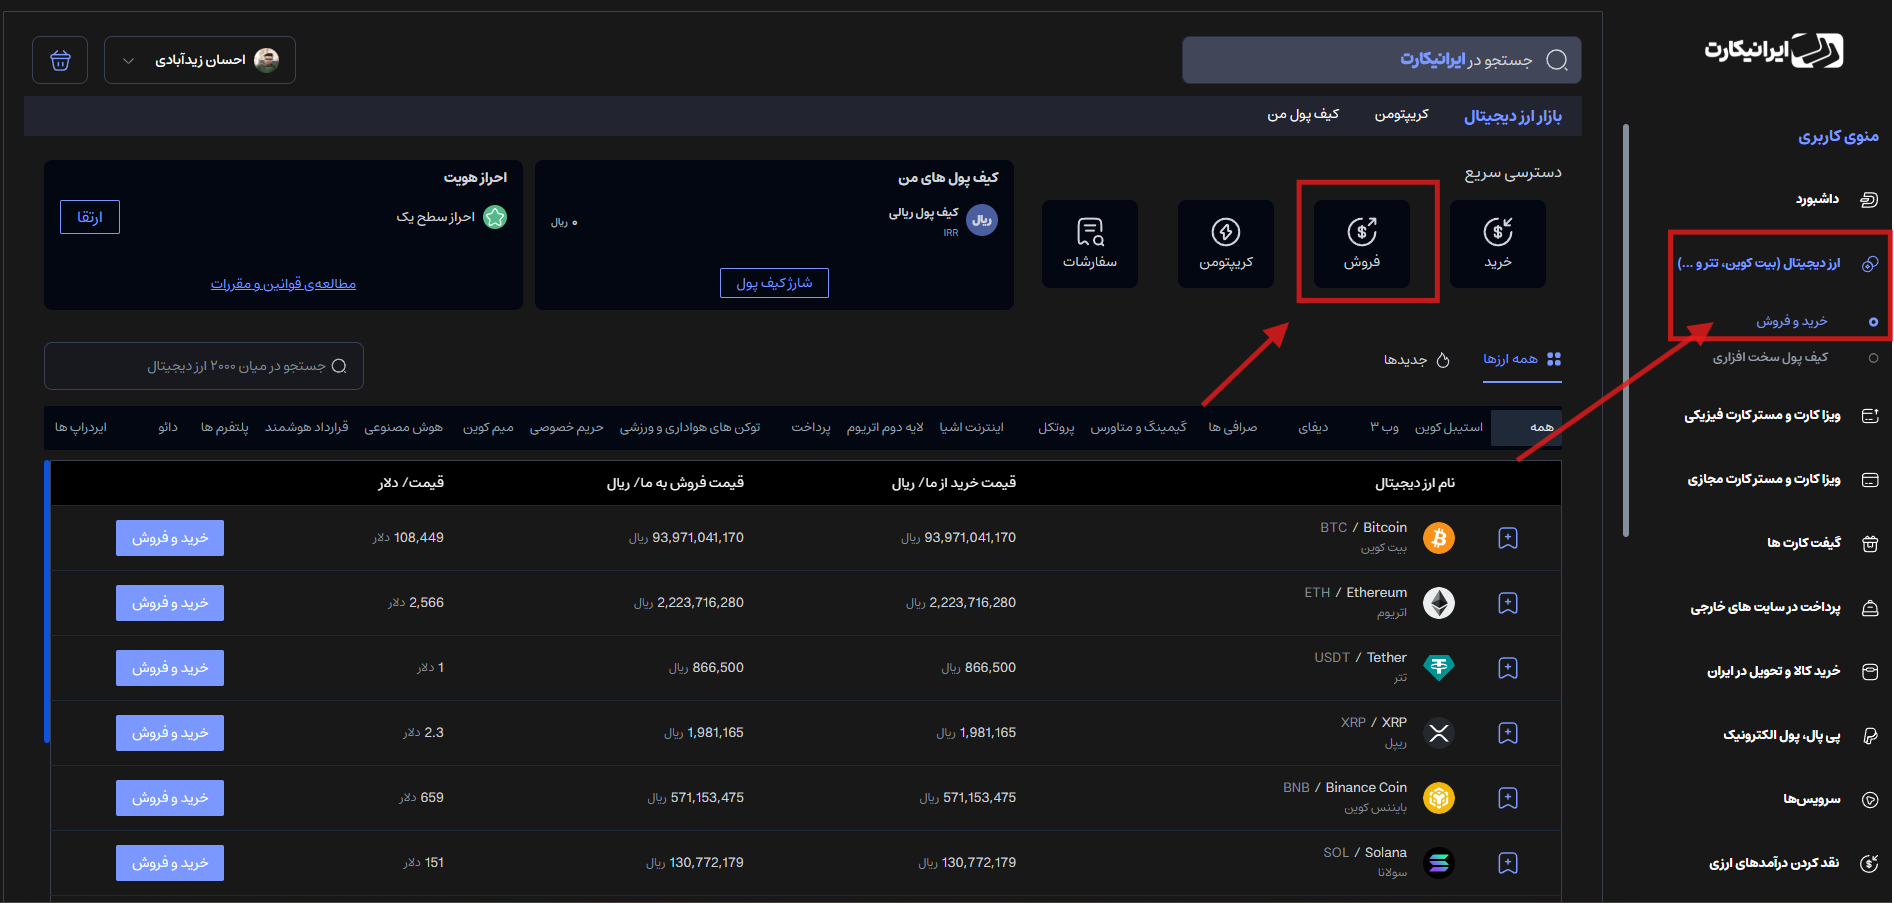
Task: Open the کیف پول من tab
Action: coord(1303,115)
